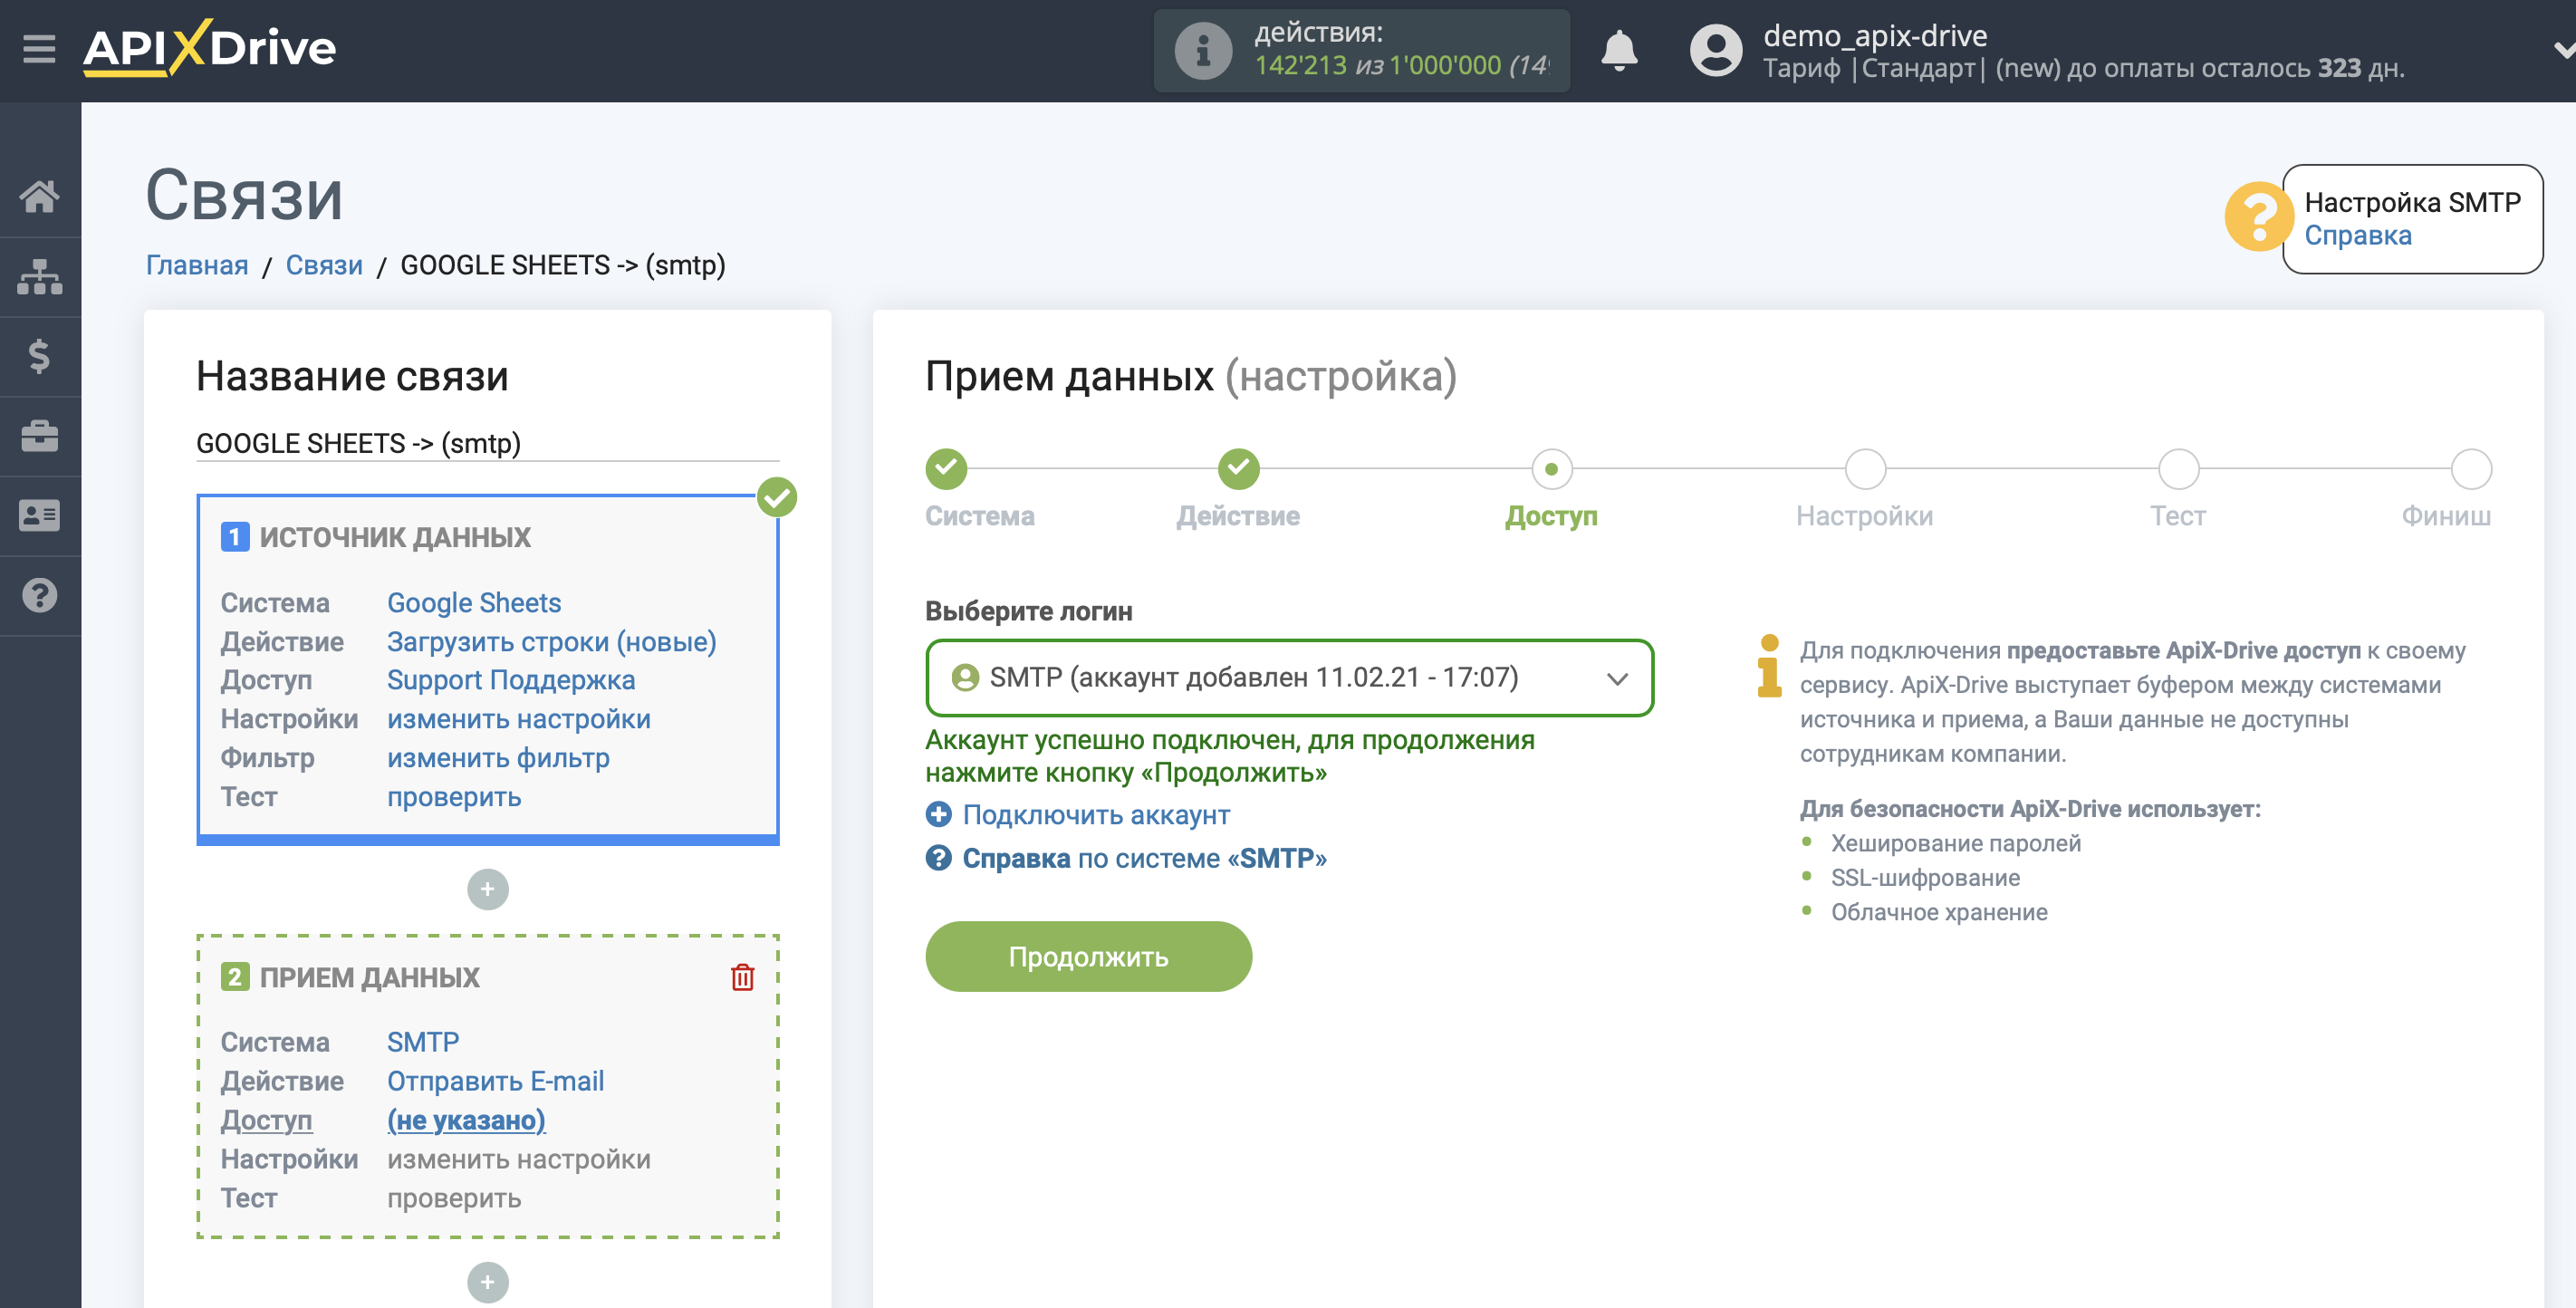Screen dimensions: 2576x1308
Task: Click source изменить настройки link
Action: tap(519, 719)
